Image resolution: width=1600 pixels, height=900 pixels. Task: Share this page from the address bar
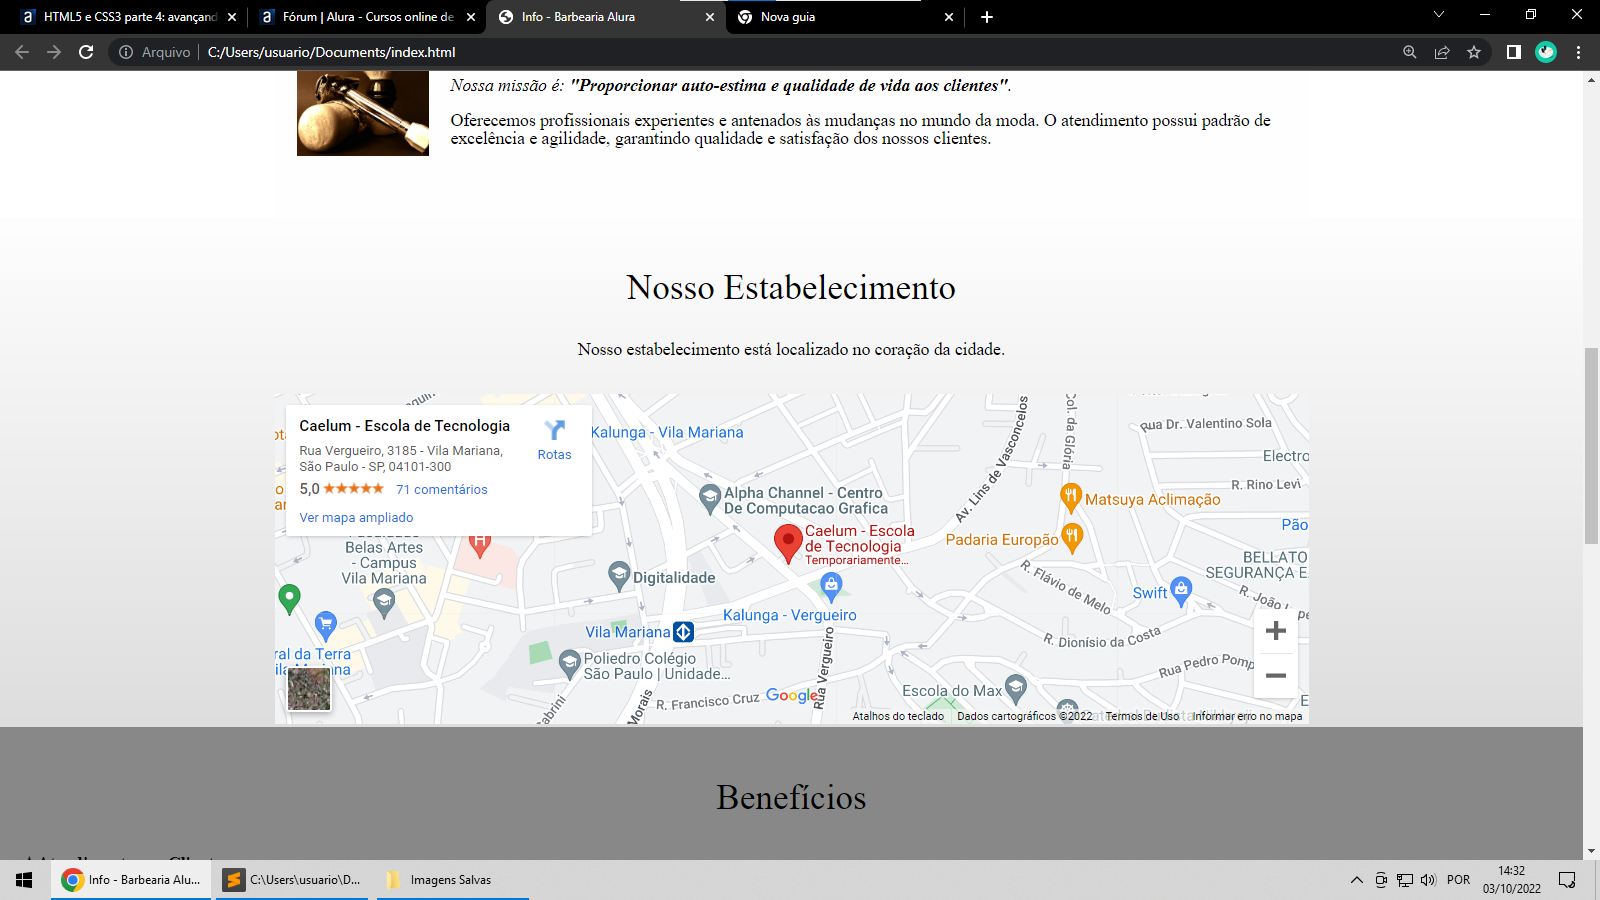(x=1442, y=52)
